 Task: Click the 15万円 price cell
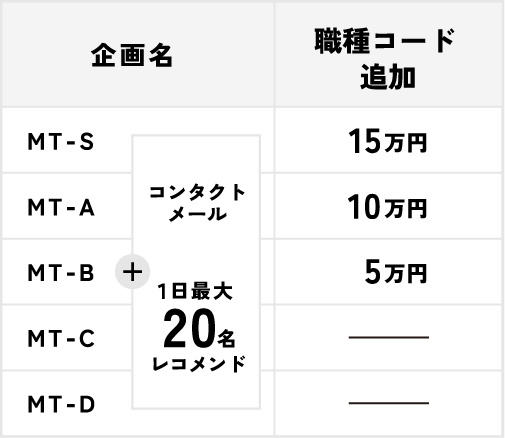pos(388,141)
